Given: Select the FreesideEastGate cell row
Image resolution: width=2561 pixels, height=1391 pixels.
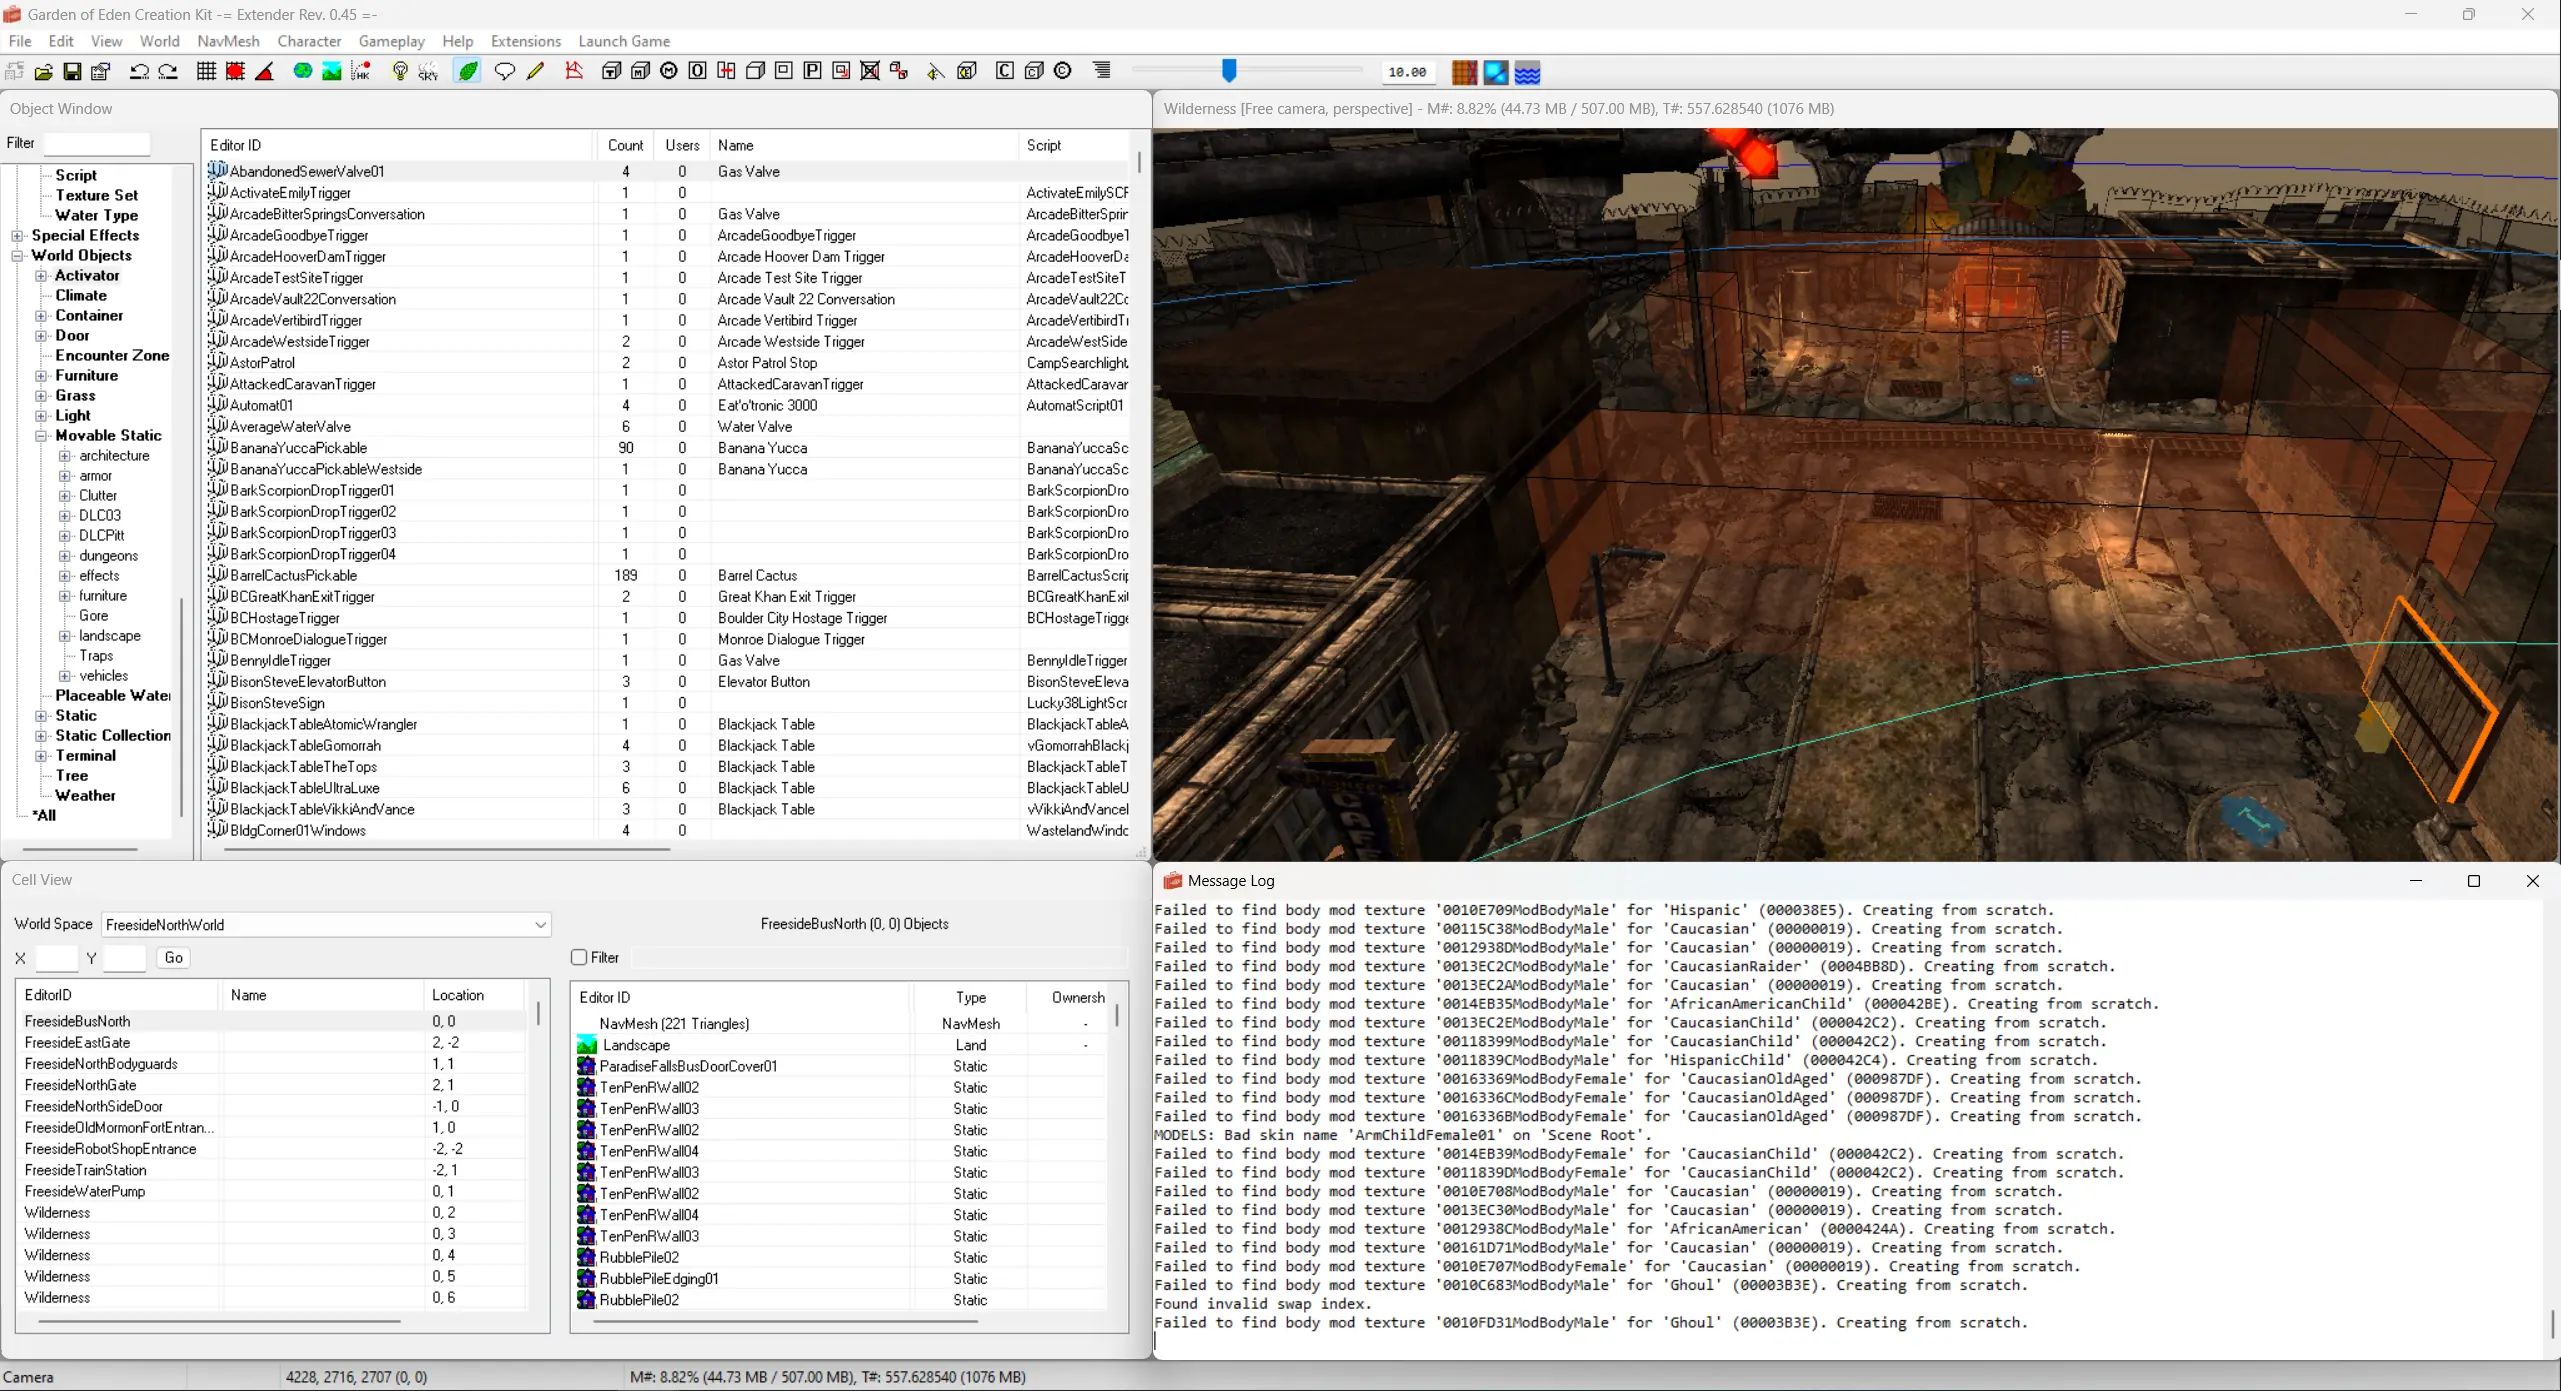Looking at the screenshot, I should [272, 1042].
